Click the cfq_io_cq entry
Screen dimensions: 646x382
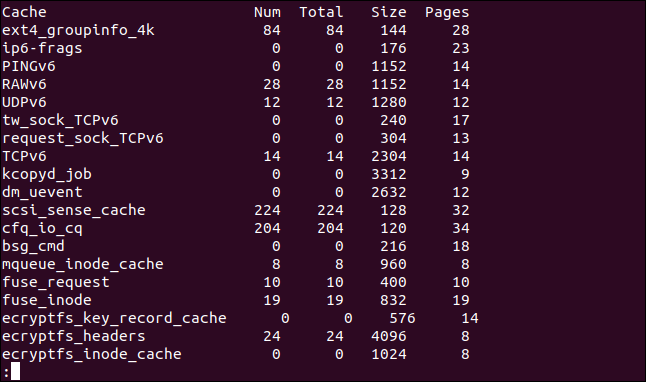(x=42, y=229)
